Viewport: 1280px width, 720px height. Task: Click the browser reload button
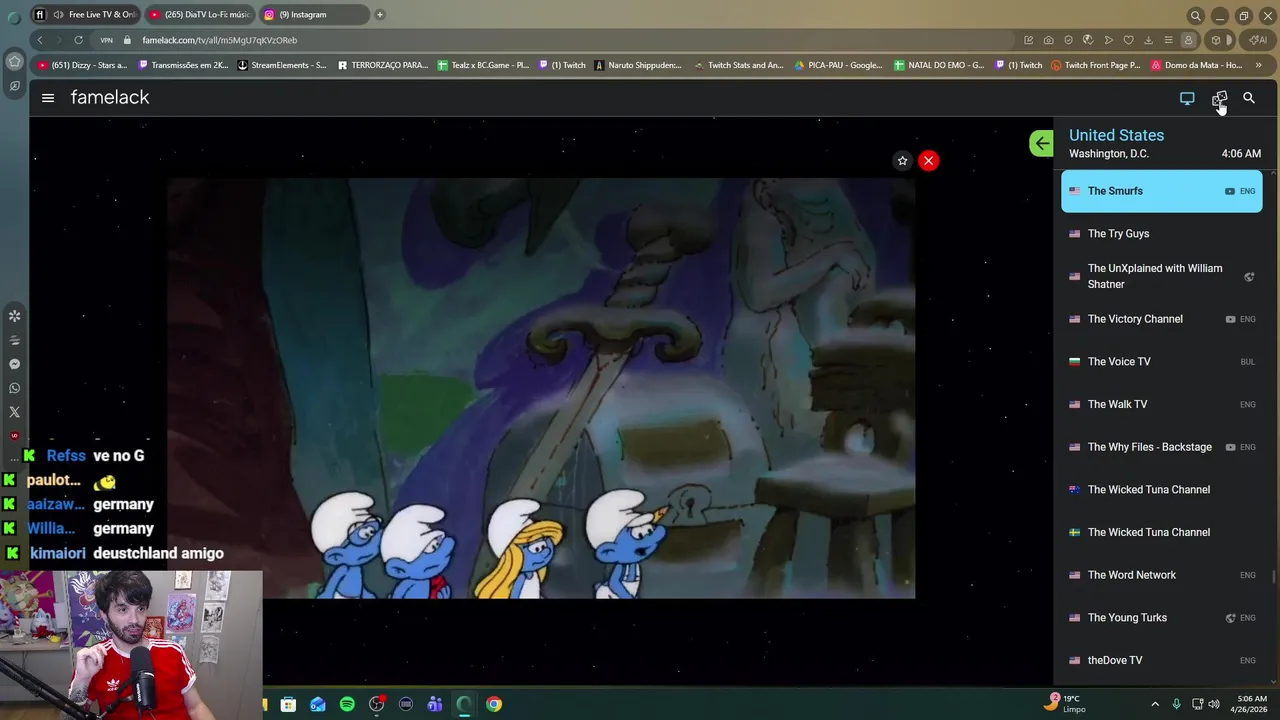tap(78, 40)
